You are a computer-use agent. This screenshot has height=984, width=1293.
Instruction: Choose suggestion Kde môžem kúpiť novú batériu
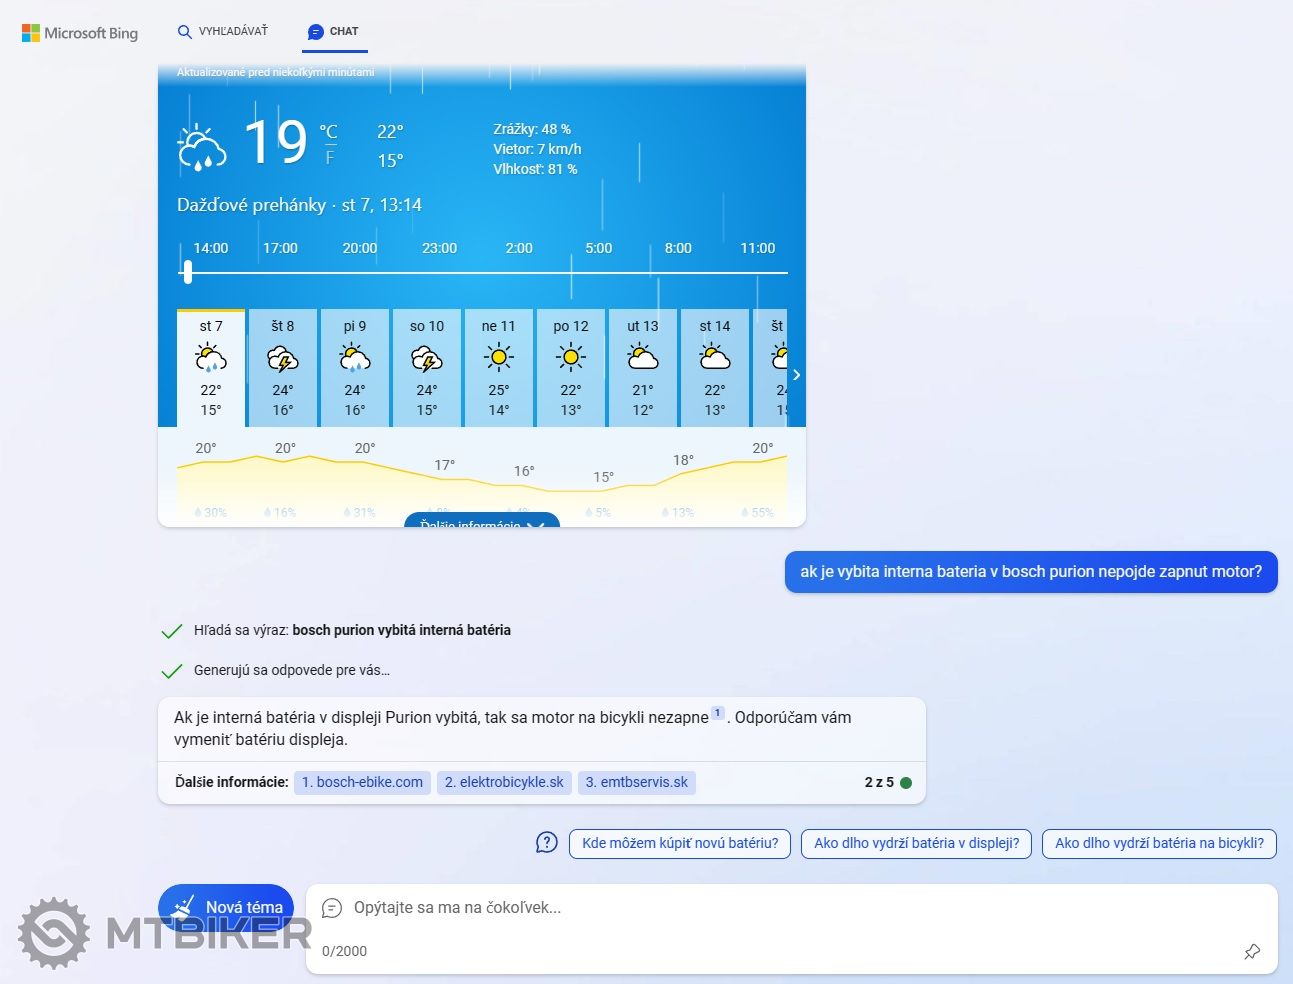[x=680, y=843]
